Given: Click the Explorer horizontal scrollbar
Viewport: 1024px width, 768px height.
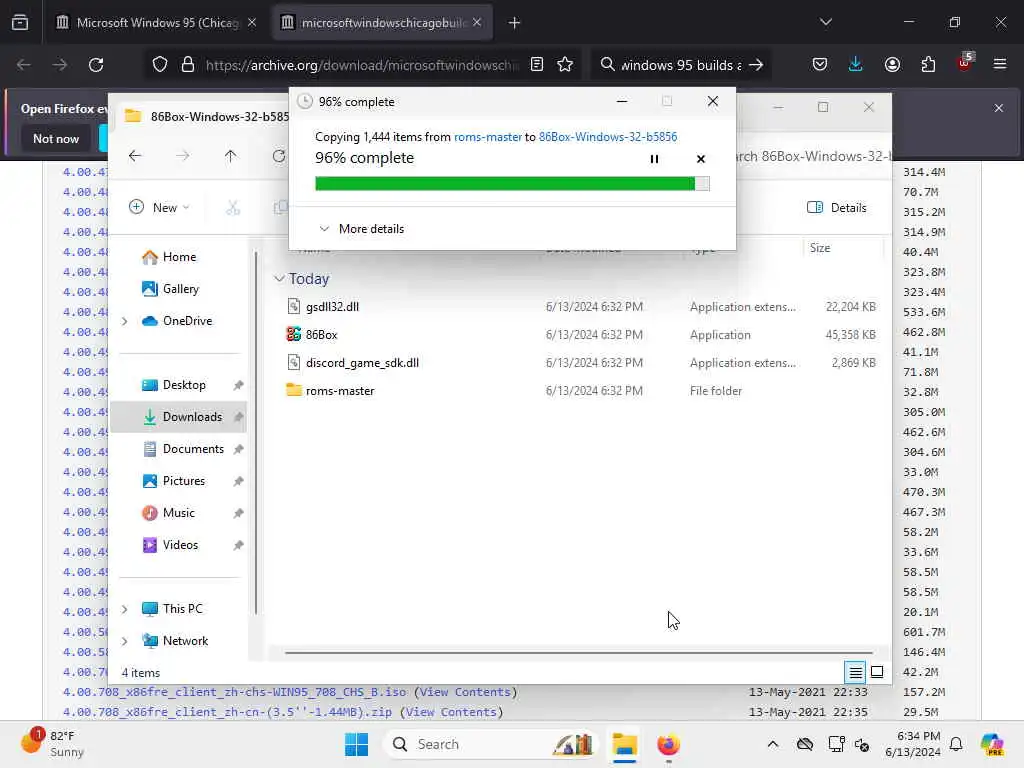Looking at the screenshot, I should click(578, 652).
